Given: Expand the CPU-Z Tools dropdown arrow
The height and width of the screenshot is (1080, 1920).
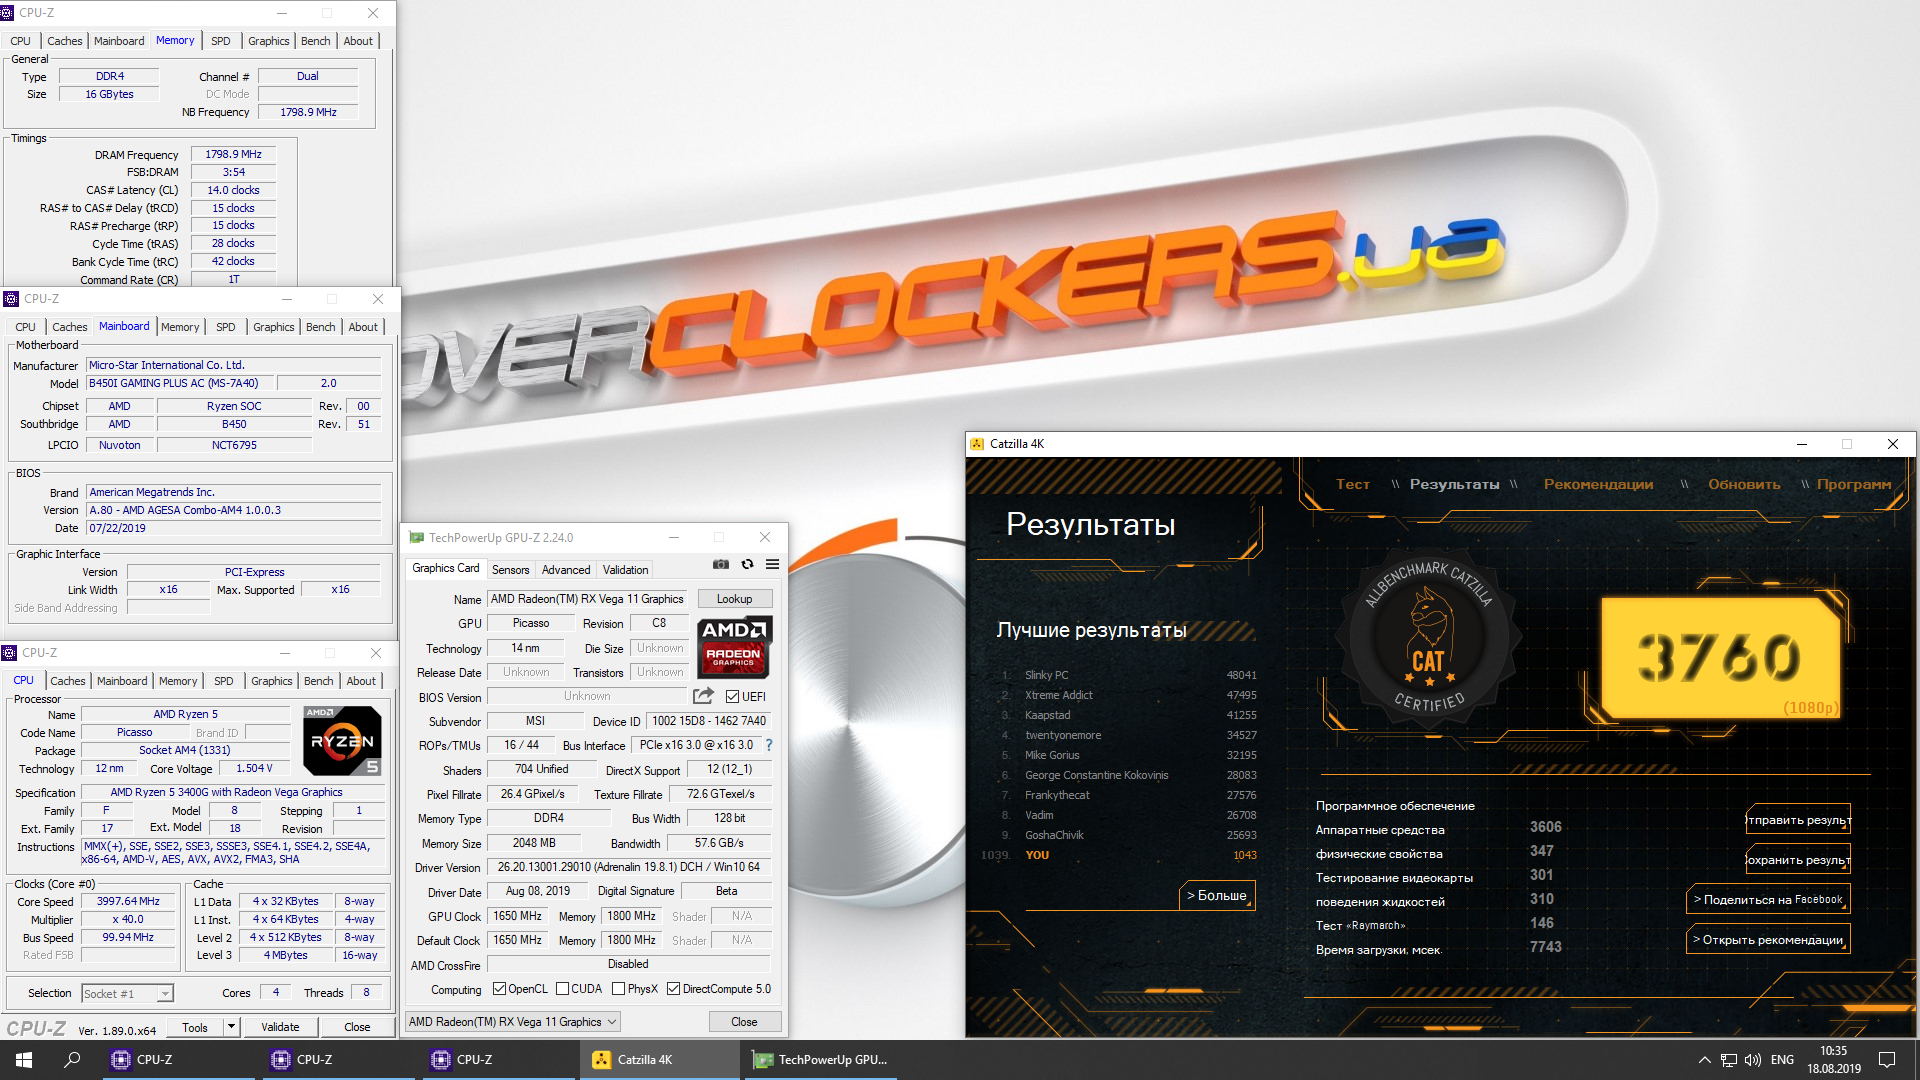Looking at the screenshot, I should click(x=231, y=1027).
